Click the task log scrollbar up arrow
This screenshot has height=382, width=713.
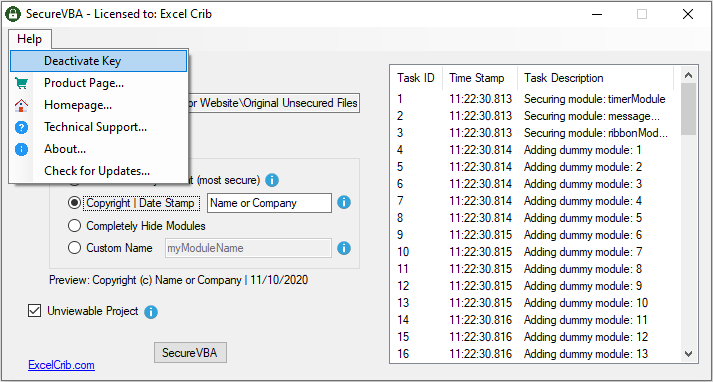click(x=688, y=75)
